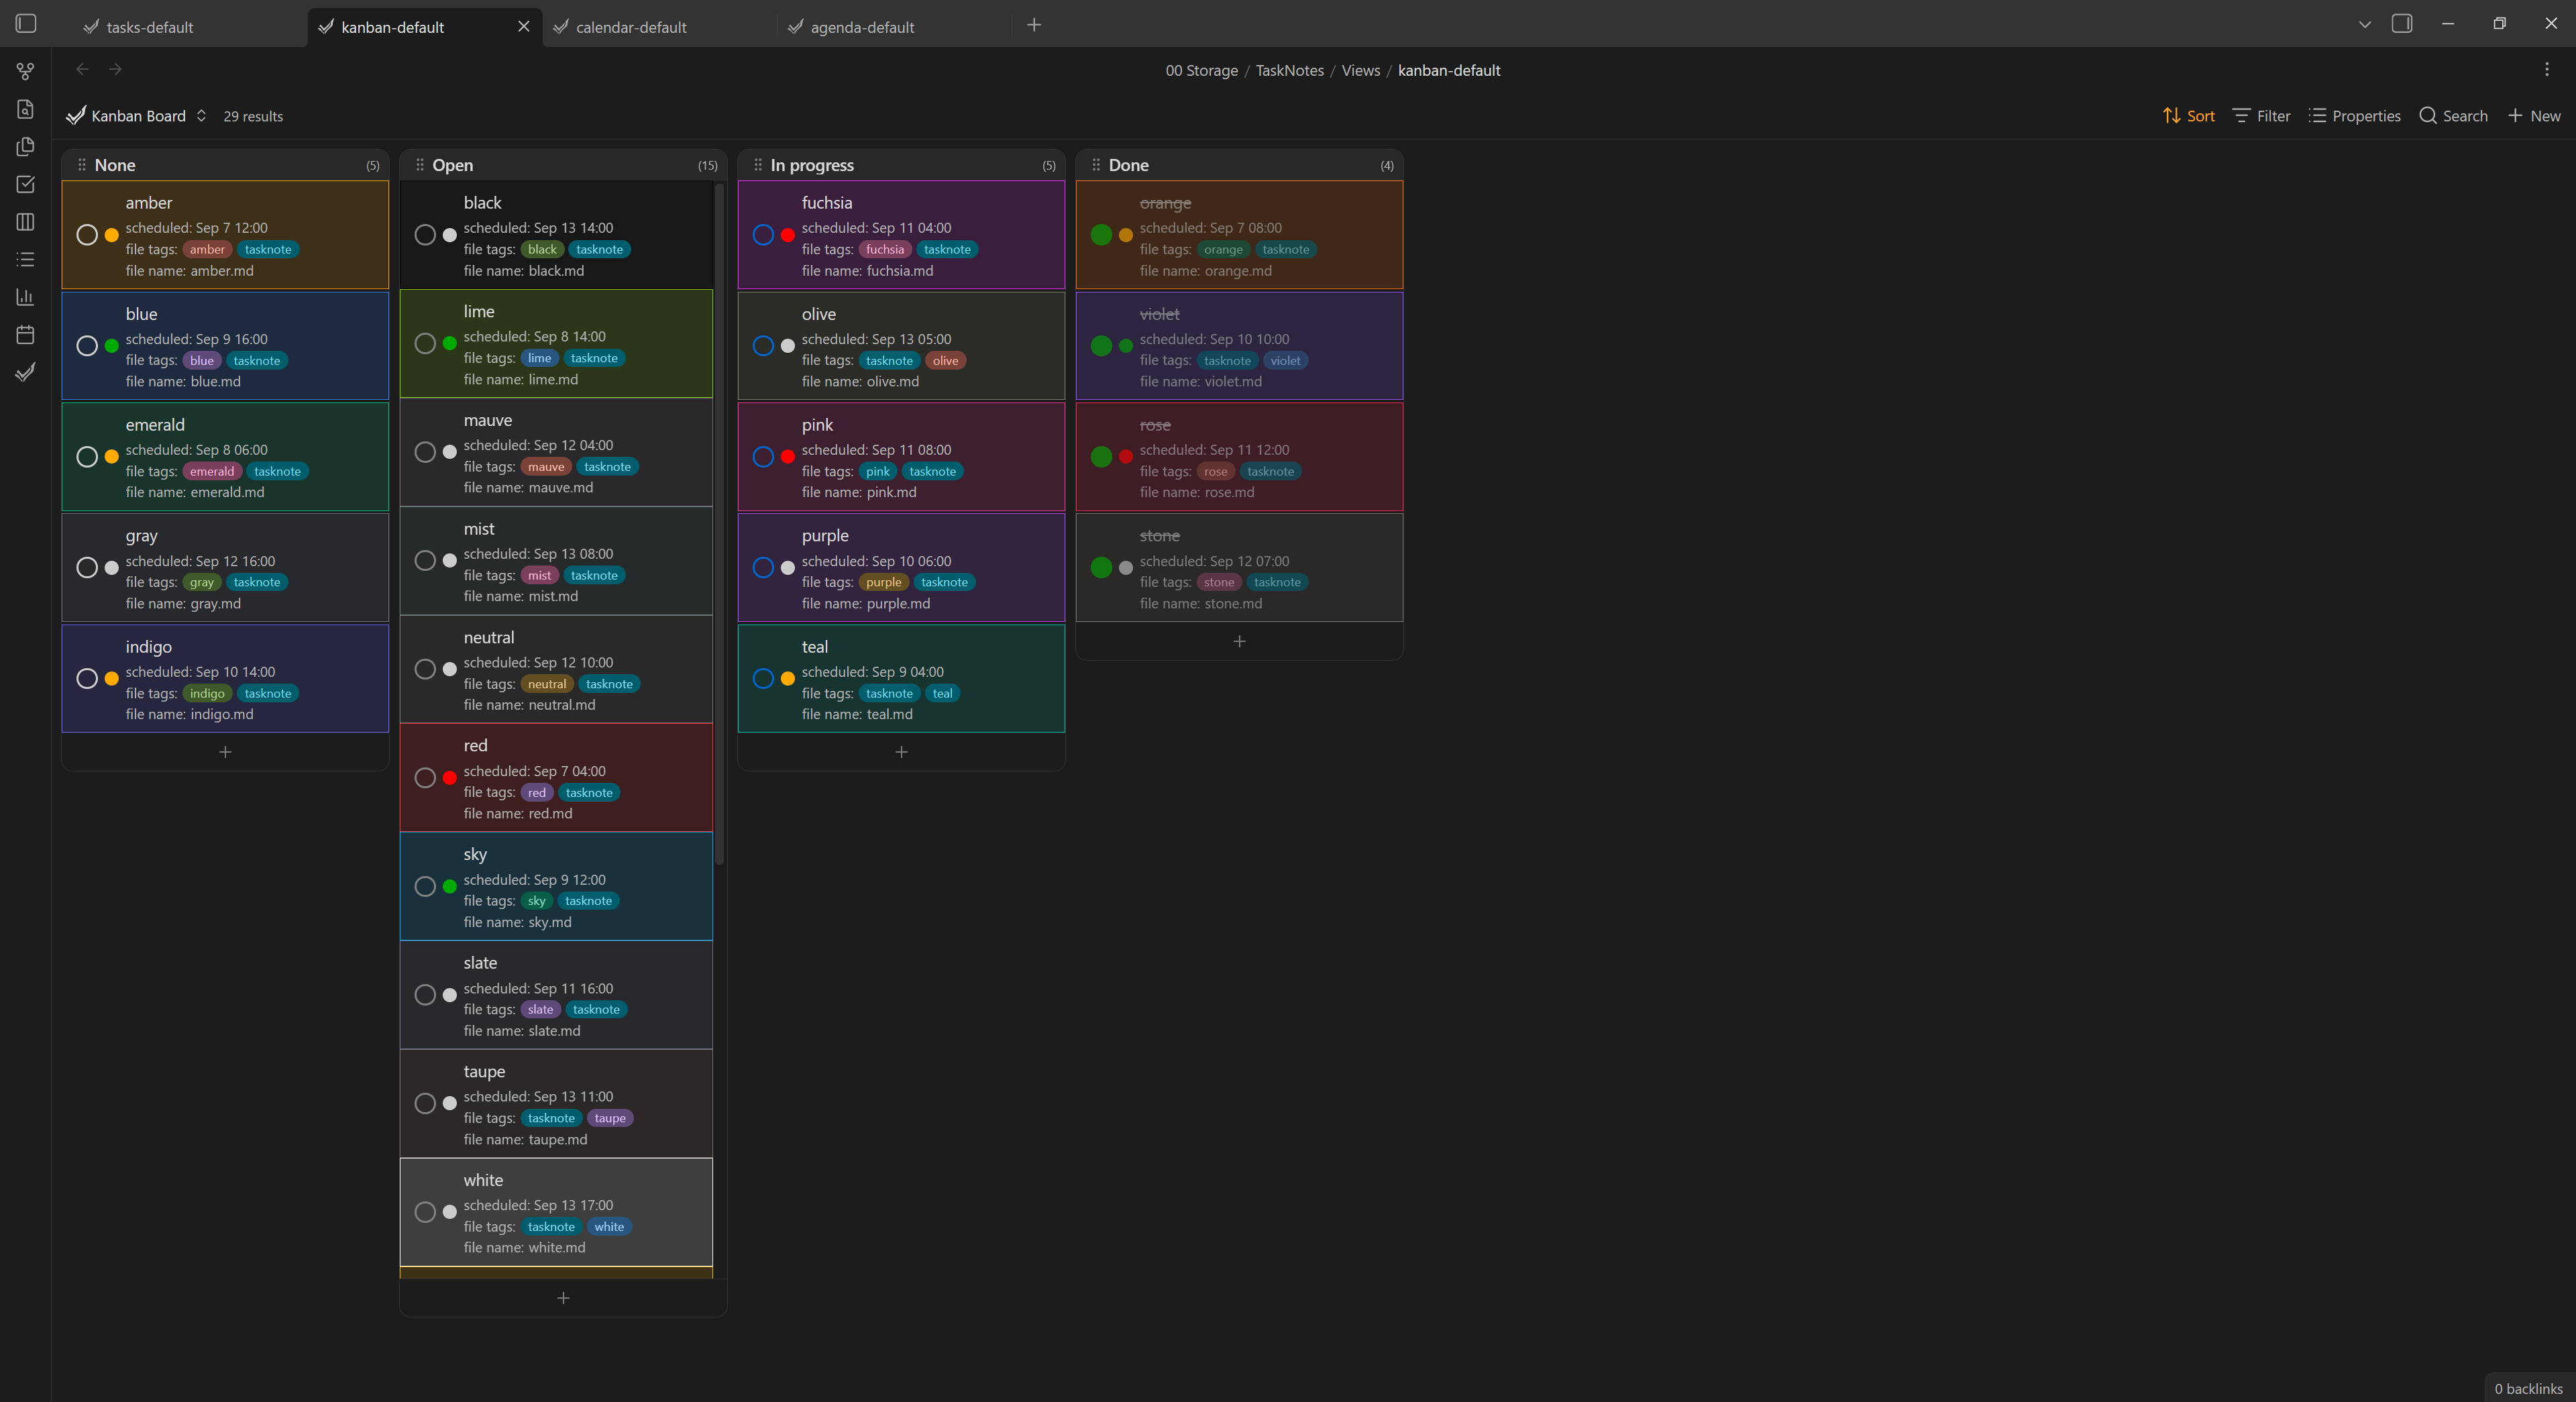Screen dimensions: 2576x1402
Task: Toggle the fuchsia task status circle
Action: pyautogui.click(x=763, y=235)
